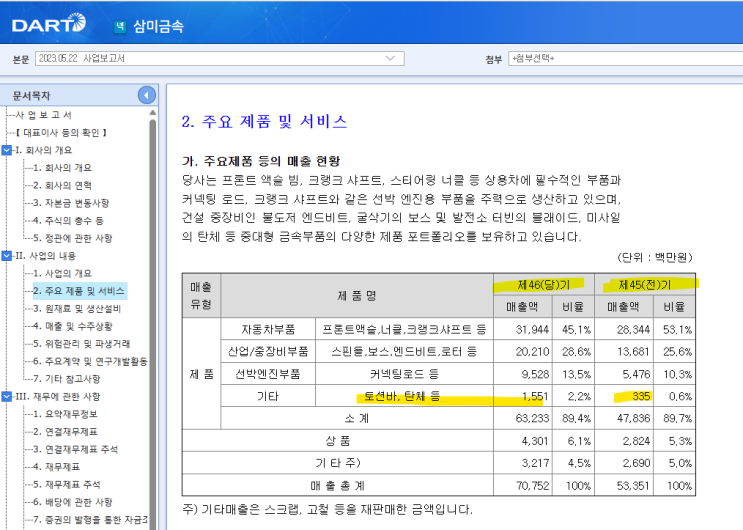Image resolution: width=743 pixels, height=530 pixels.
Task: Click the 선박엔진부품 product cell
Action: click(268, 374)
